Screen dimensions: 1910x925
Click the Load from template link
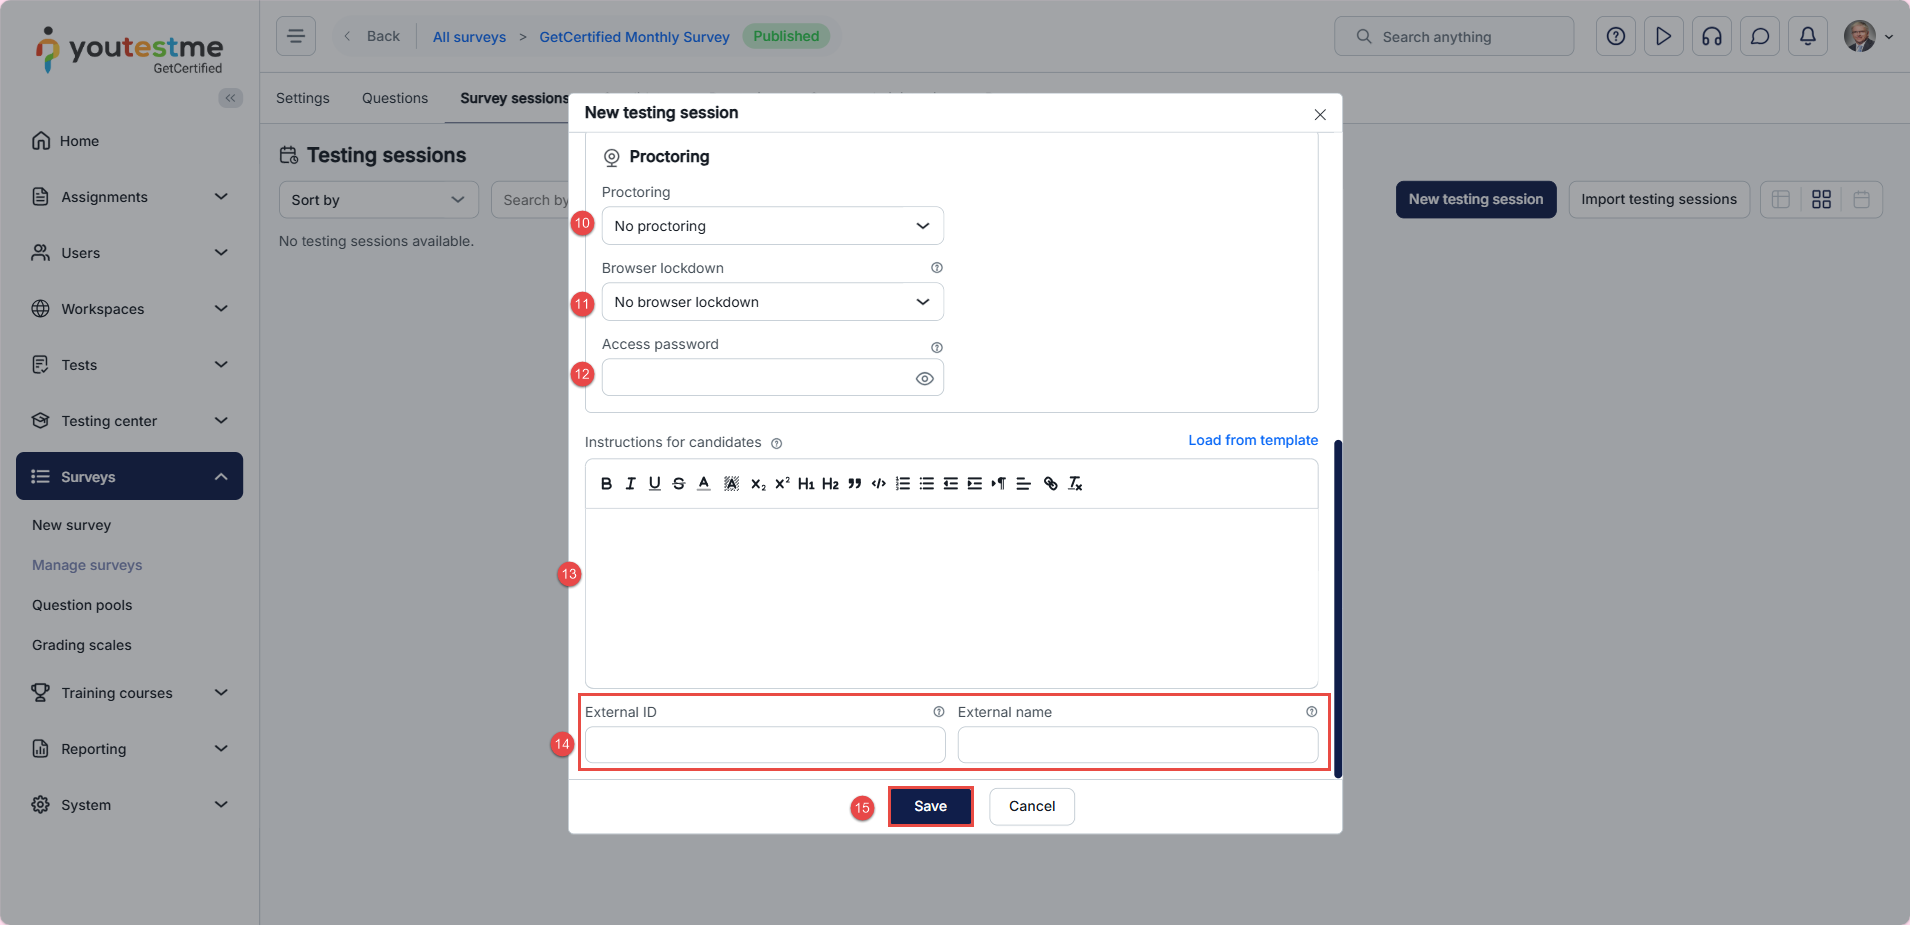[x=1253, y=440]
